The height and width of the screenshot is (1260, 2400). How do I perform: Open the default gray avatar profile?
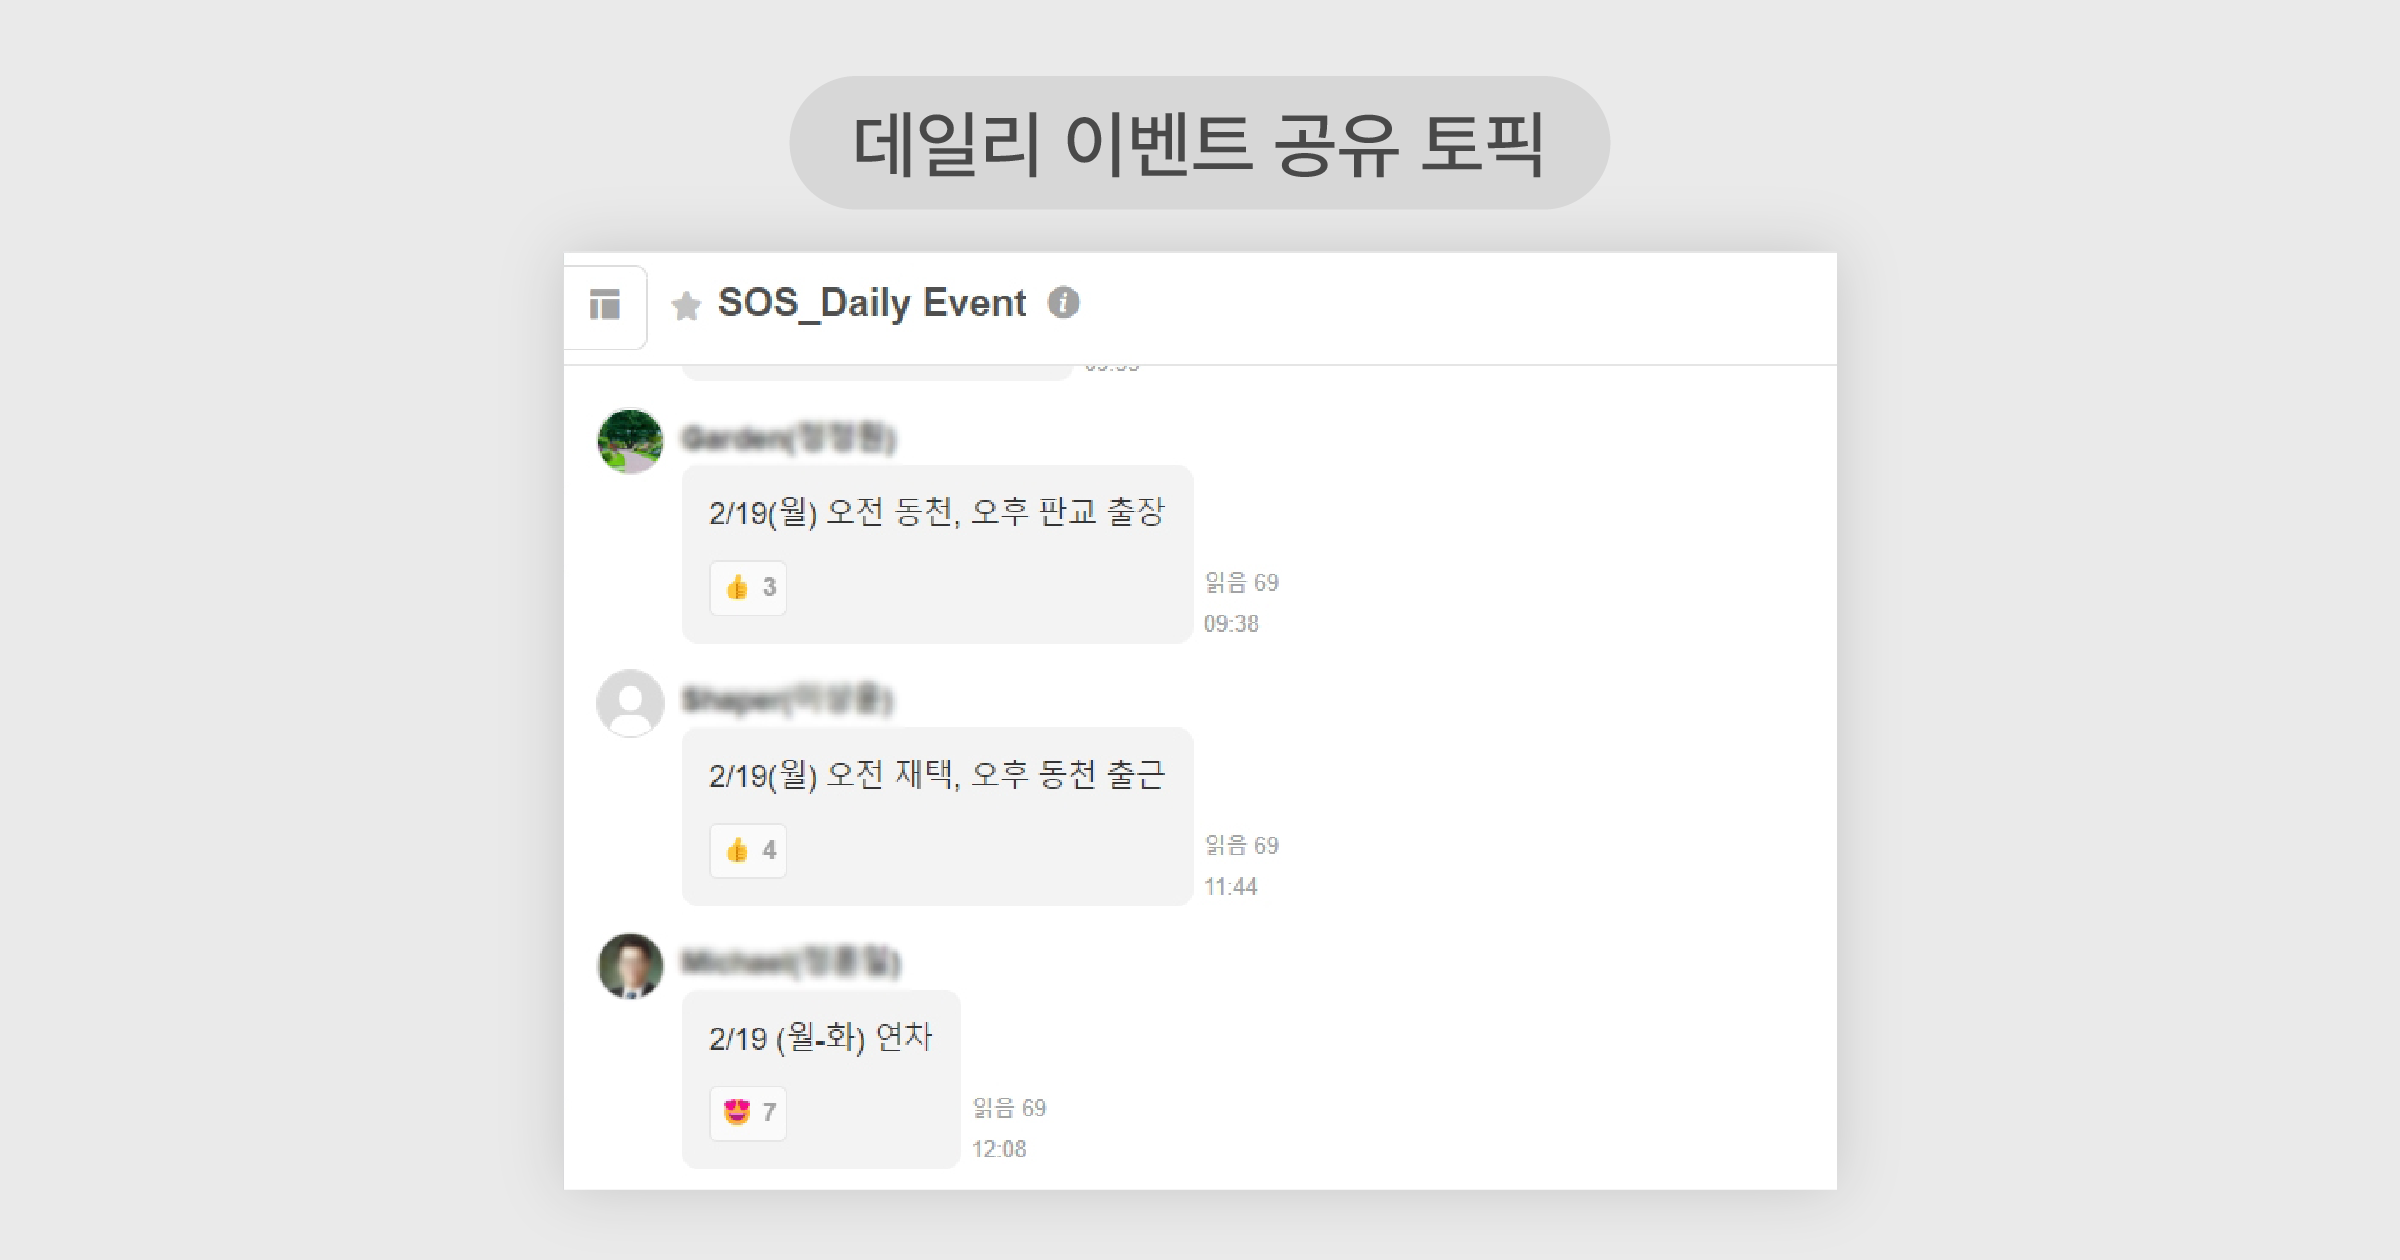point(630,703)
